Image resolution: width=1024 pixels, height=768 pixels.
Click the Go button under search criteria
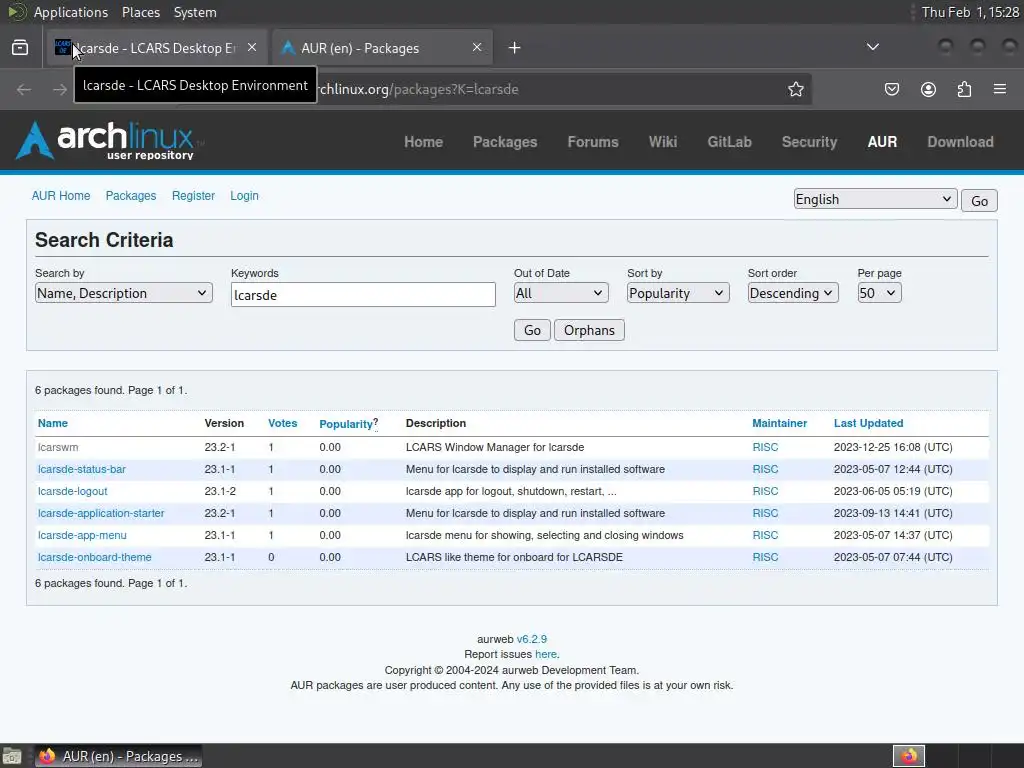(x=532, y=330)
